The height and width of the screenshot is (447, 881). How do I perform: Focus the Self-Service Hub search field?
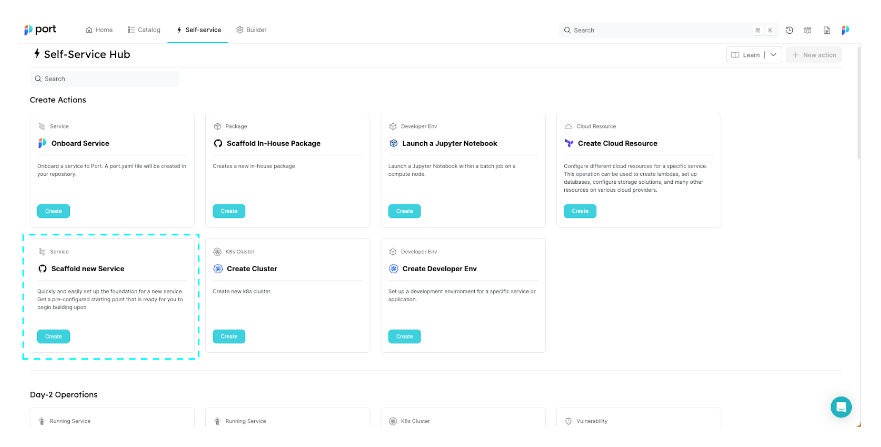pyautogui.click(x=105, y=78)
